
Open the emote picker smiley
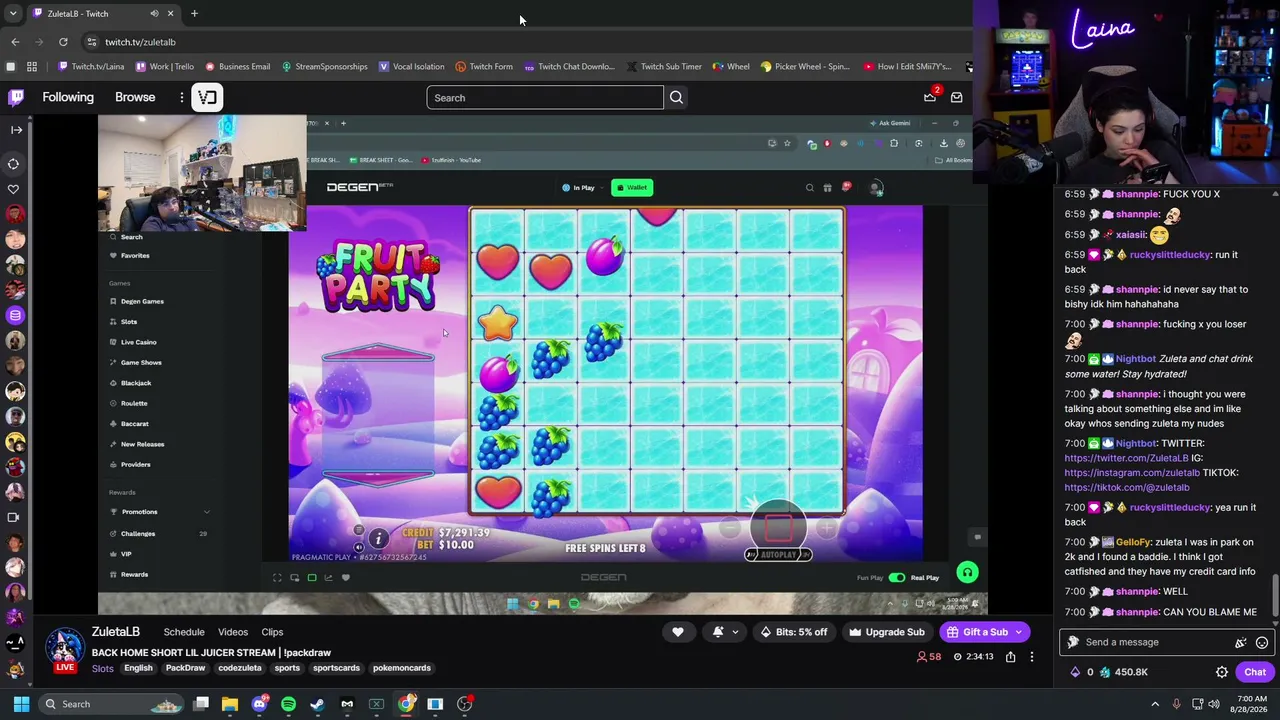click(1262, 642)
